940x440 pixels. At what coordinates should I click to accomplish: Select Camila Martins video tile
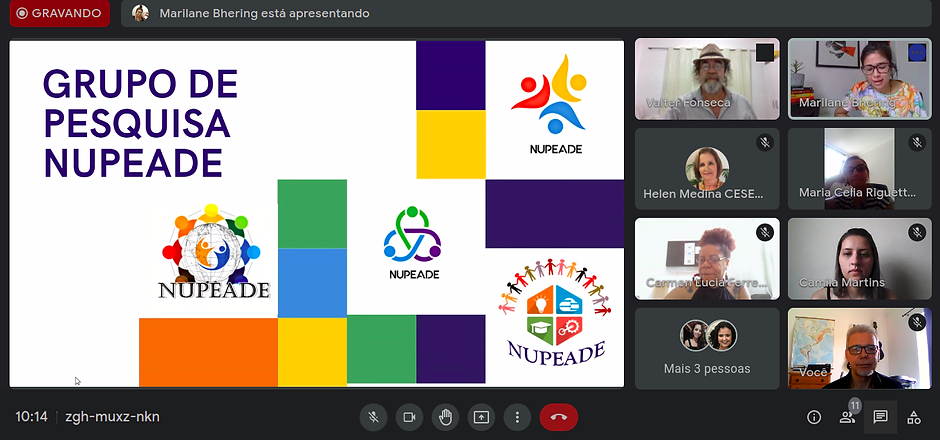(x=860, y=258)
